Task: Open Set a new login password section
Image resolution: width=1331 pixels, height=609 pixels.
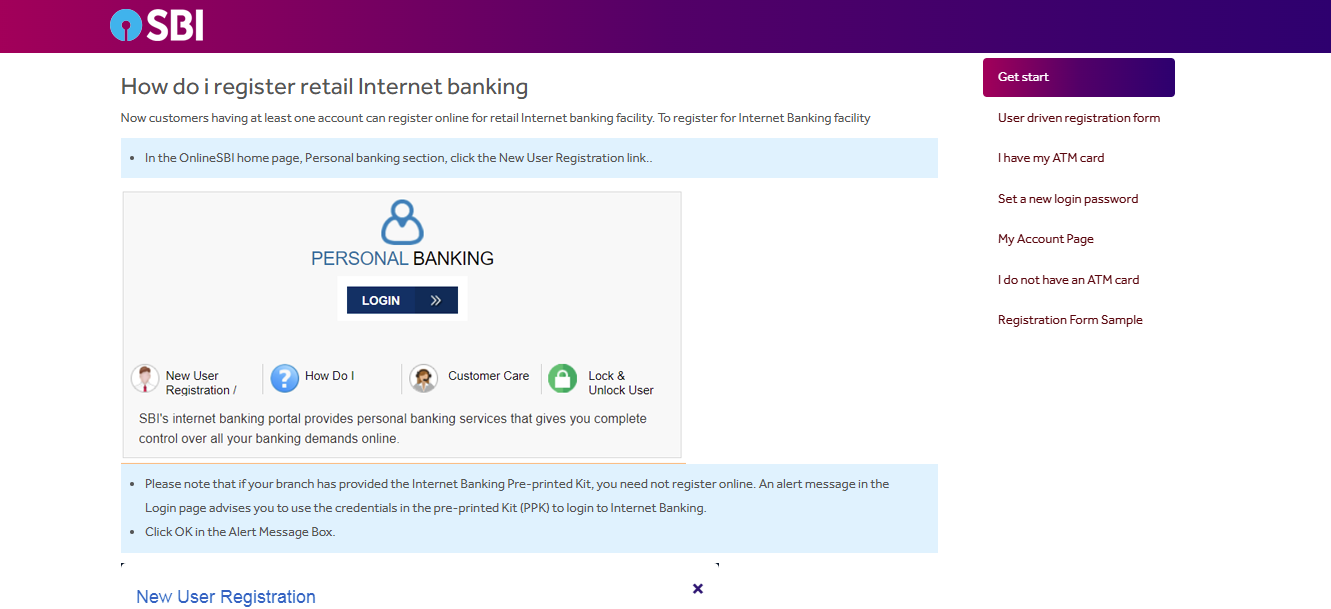Action: [x=1068, y=199]
